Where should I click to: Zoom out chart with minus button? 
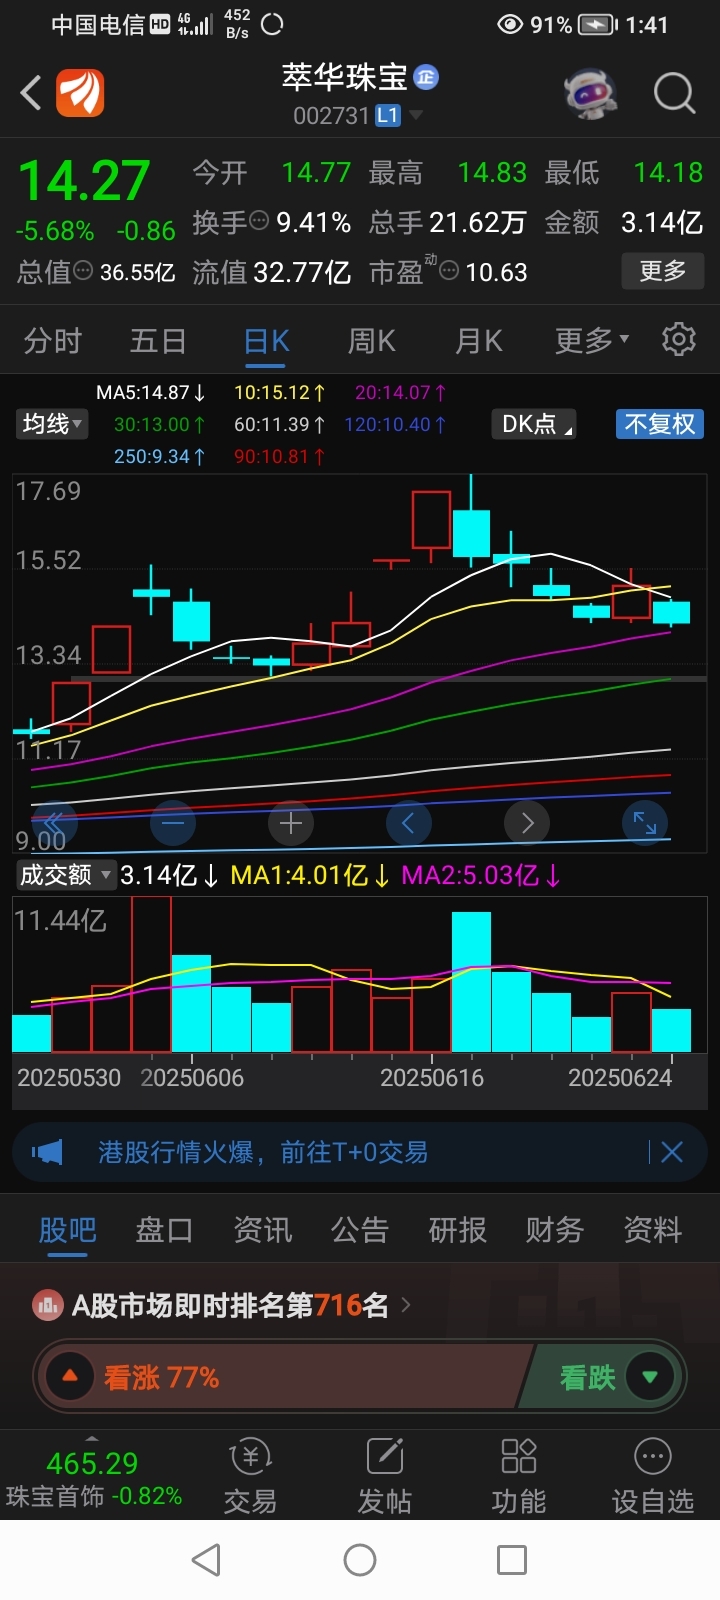(173, 823)
